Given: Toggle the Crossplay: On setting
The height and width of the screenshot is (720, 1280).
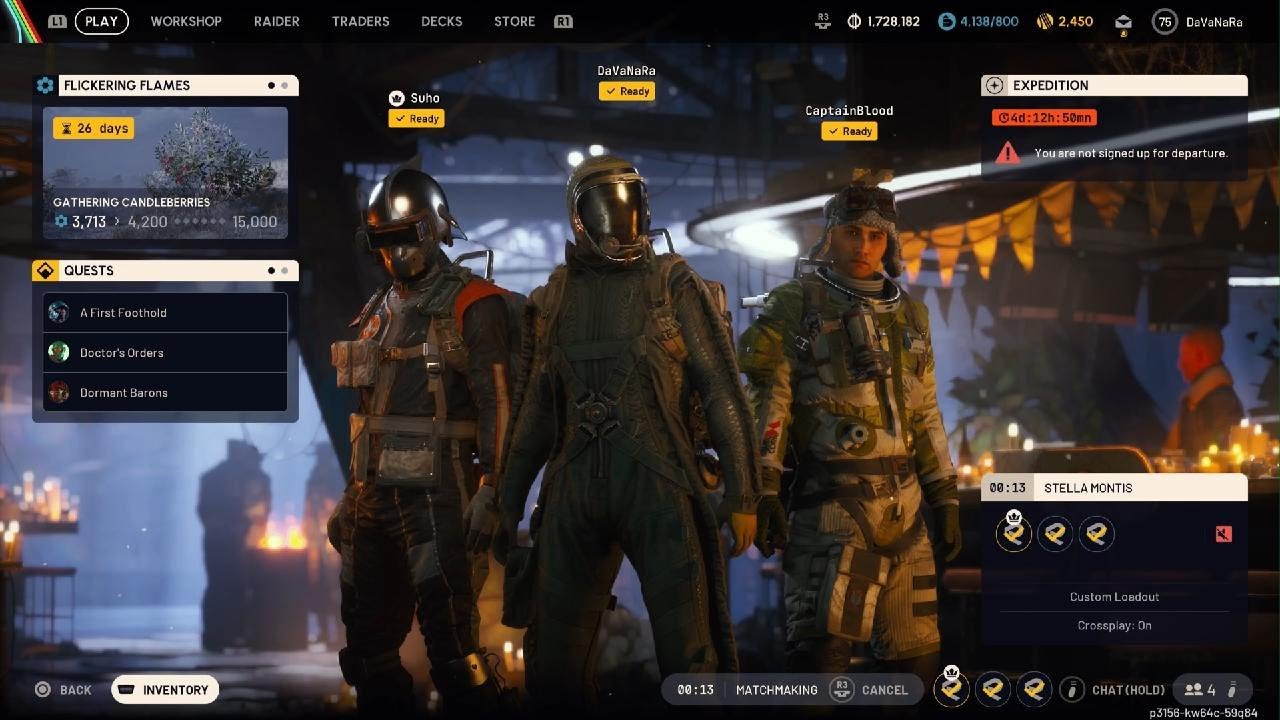Looking at the screenshot, I should tap(1114, 625).
